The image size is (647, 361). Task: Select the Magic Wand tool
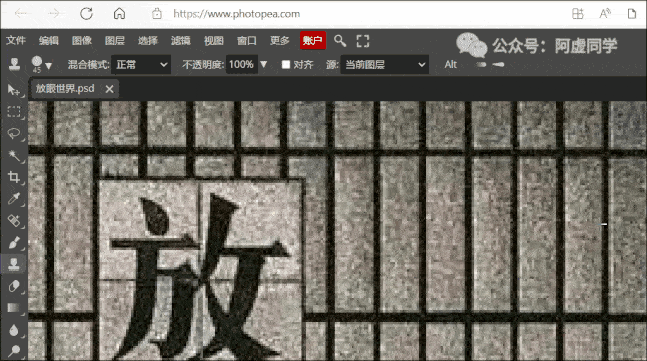coord(14,156)
